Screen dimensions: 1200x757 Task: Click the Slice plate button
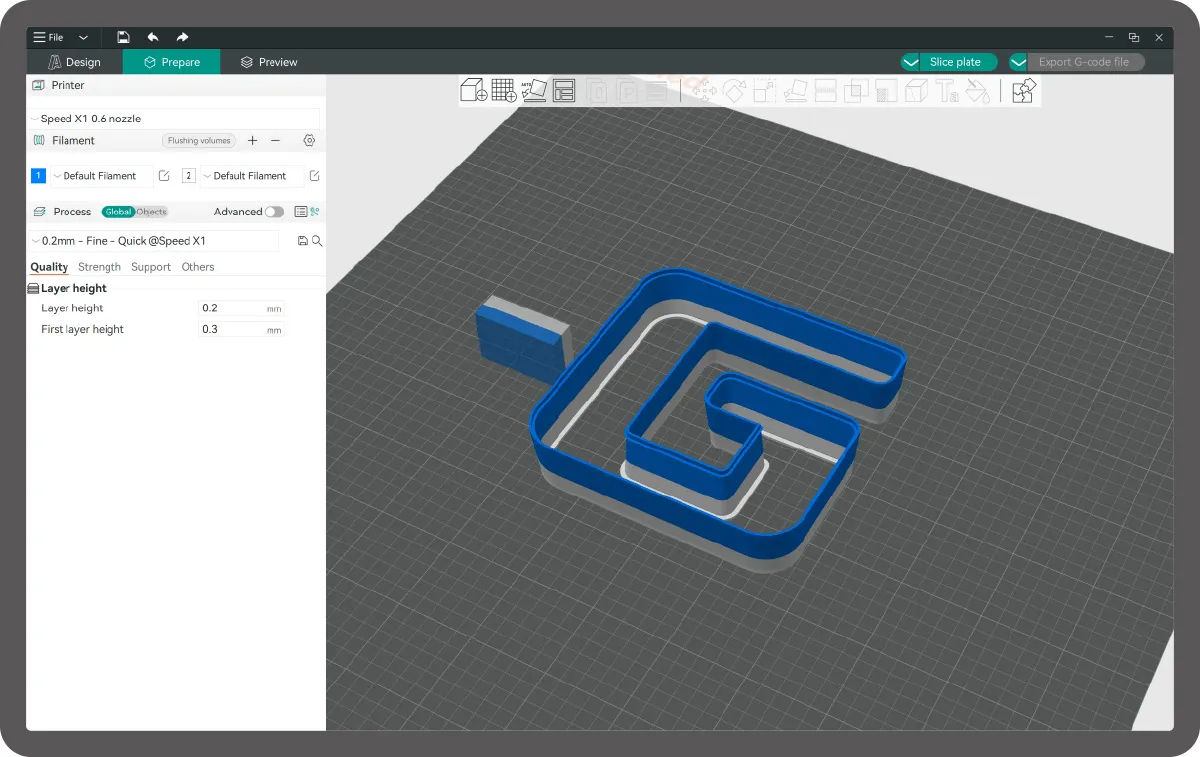pos(955,62)
